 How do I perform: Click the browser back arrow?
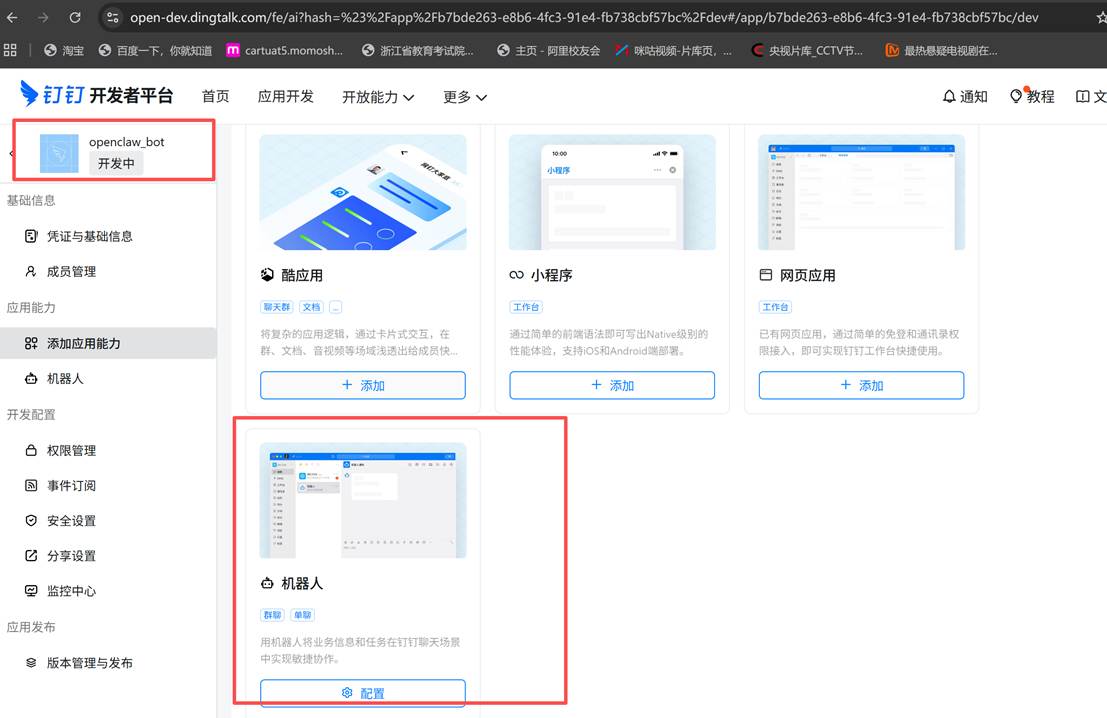(x=12, y=18)
